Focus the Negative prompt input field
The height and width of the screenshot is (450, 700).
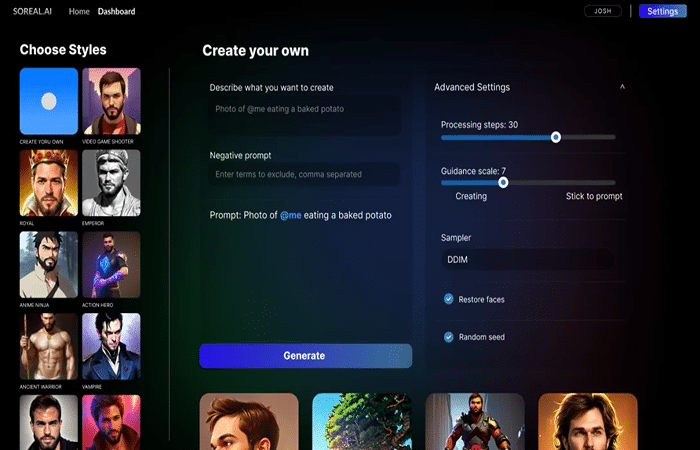[x=304, y=174]
